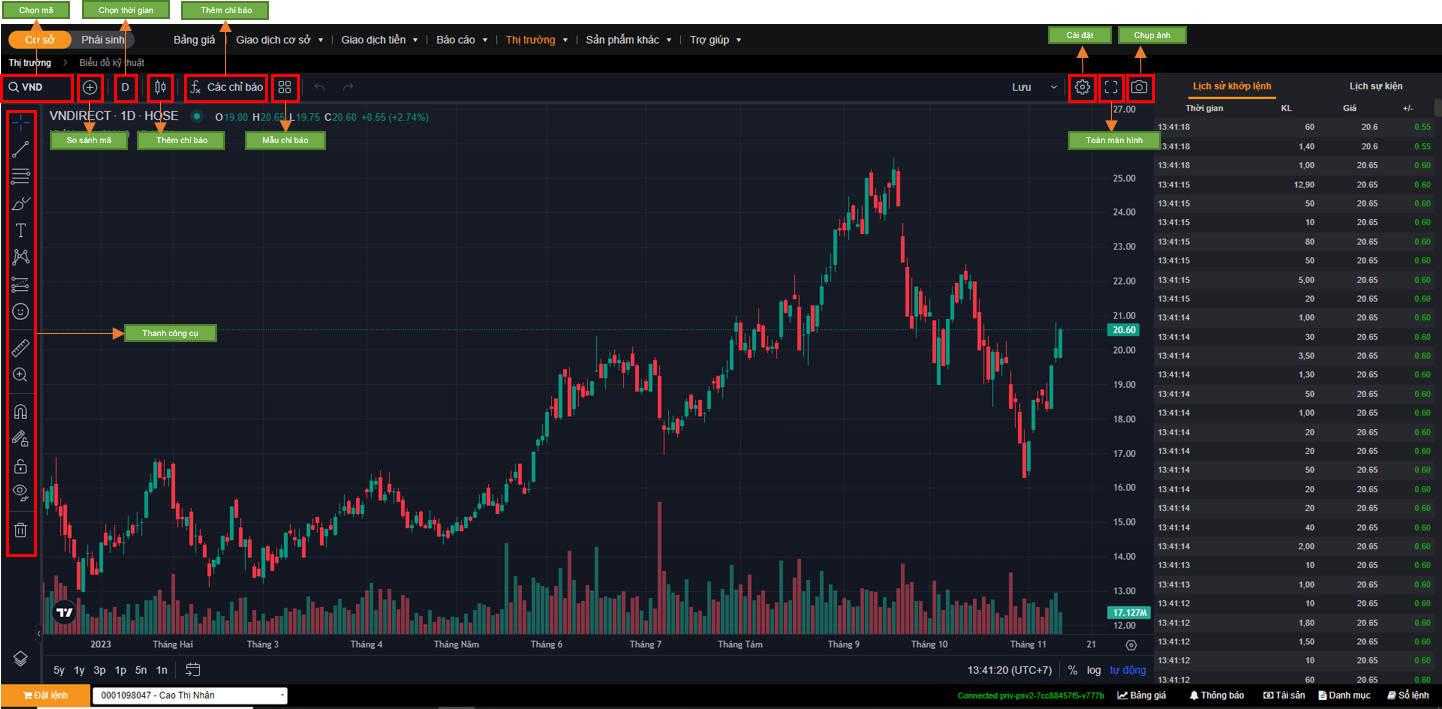Select the trend line drawing tool
Viewport: 1442px width, 709px height.
click(21, 151)
